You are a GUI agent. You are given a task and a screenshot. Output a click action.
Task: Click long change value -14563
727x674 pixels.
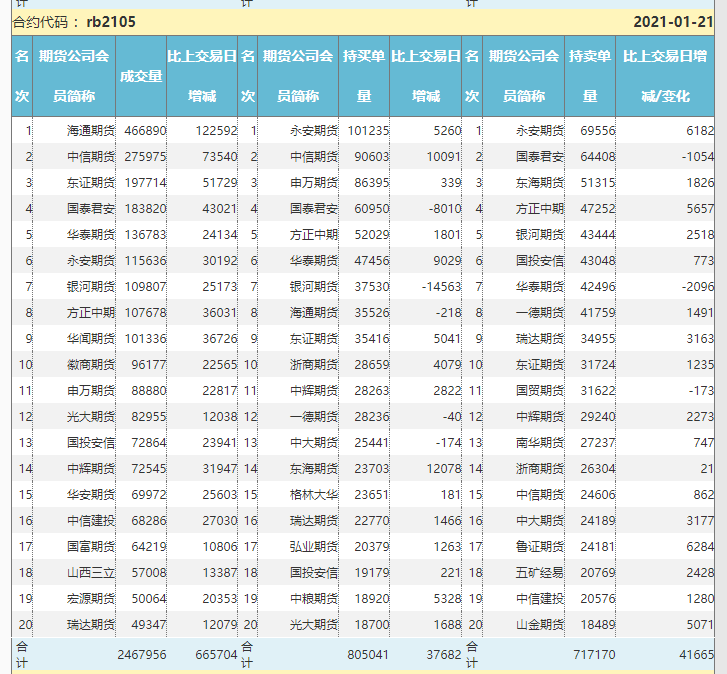441,286
